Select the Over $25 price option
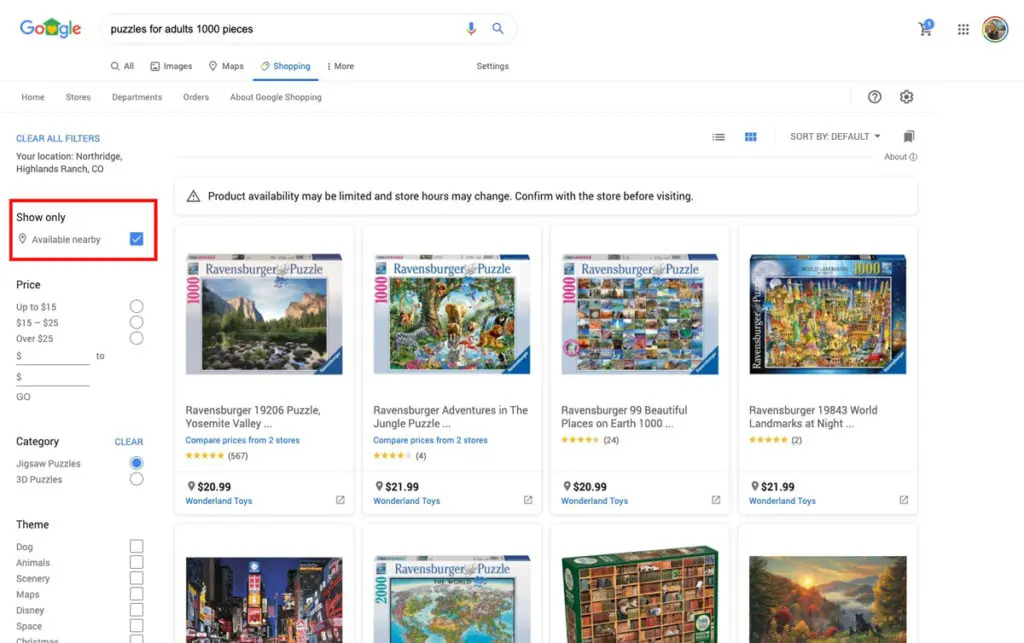Viewport: 1024px width, 643px height. 136,338
